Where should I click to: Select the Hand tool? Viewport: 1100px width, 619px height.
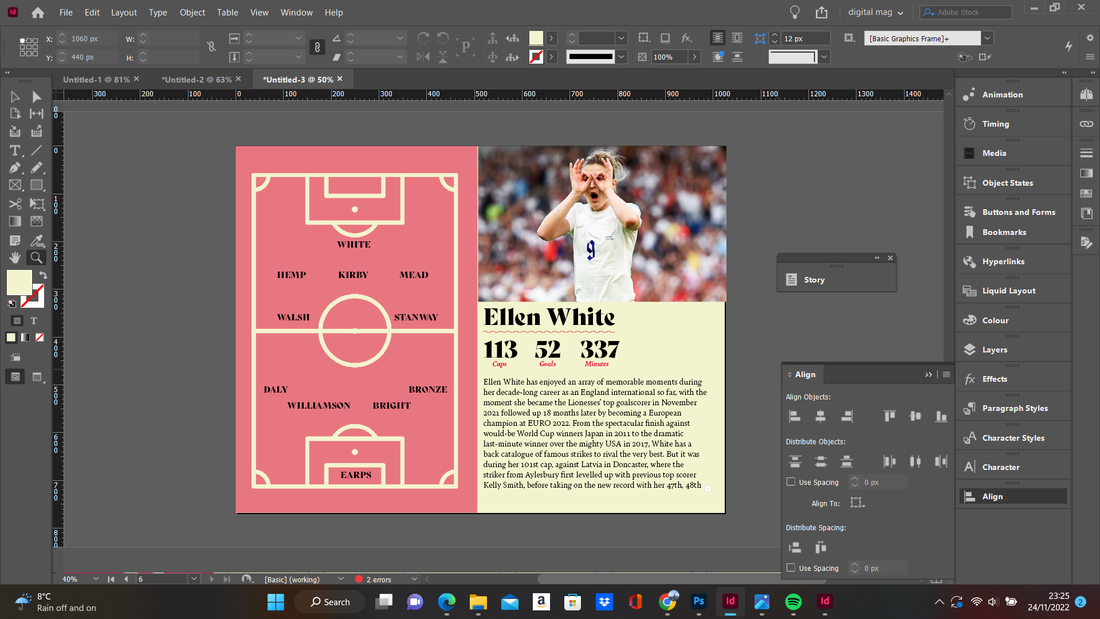(15, 258)
